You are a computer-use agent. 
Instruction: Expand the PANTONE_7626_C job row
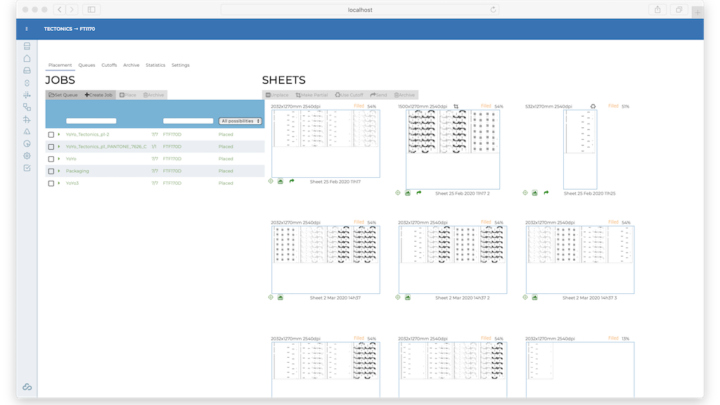59,146
